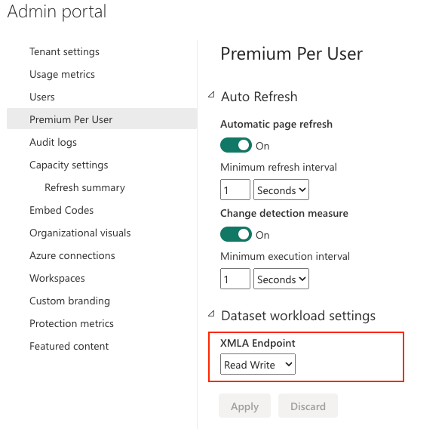
Task: Navigate to Embed Codes
Action: (61, 210)
